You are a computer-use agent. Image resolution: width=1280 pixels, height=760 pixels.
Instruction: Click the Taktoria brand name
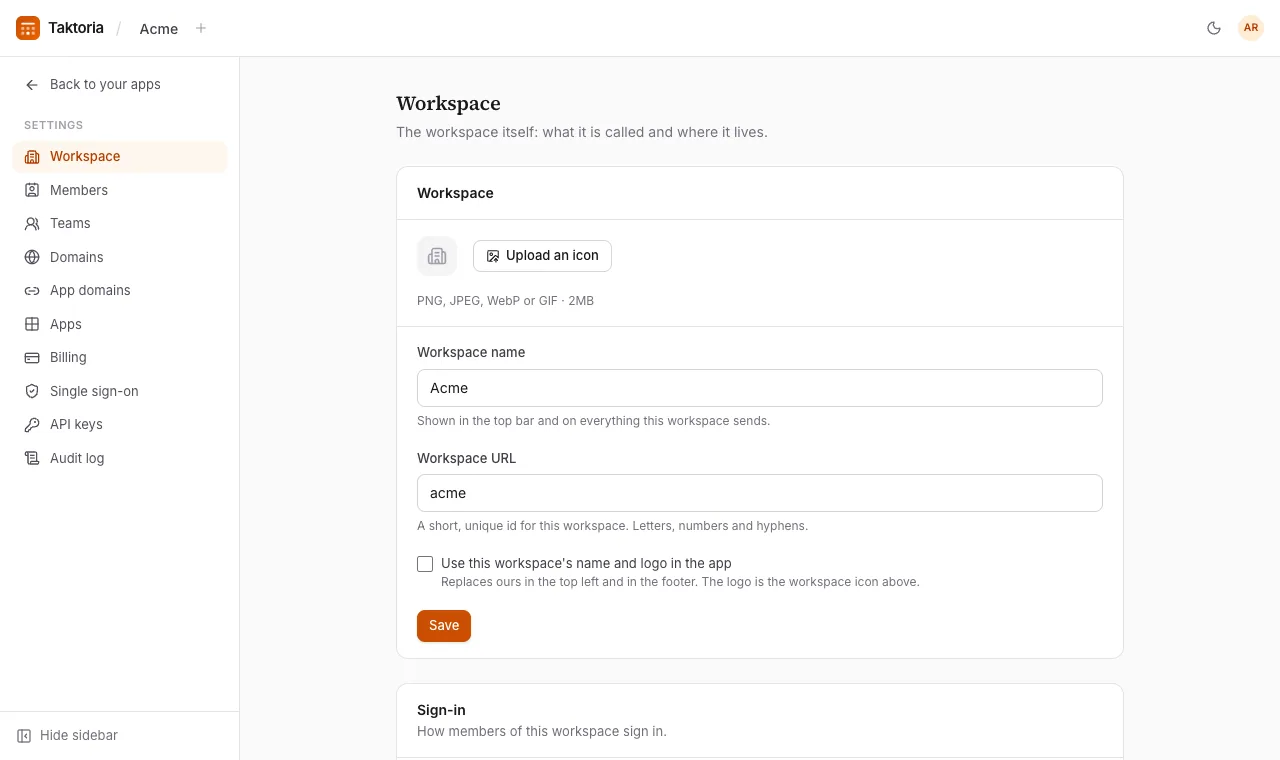tap(76, 28)
